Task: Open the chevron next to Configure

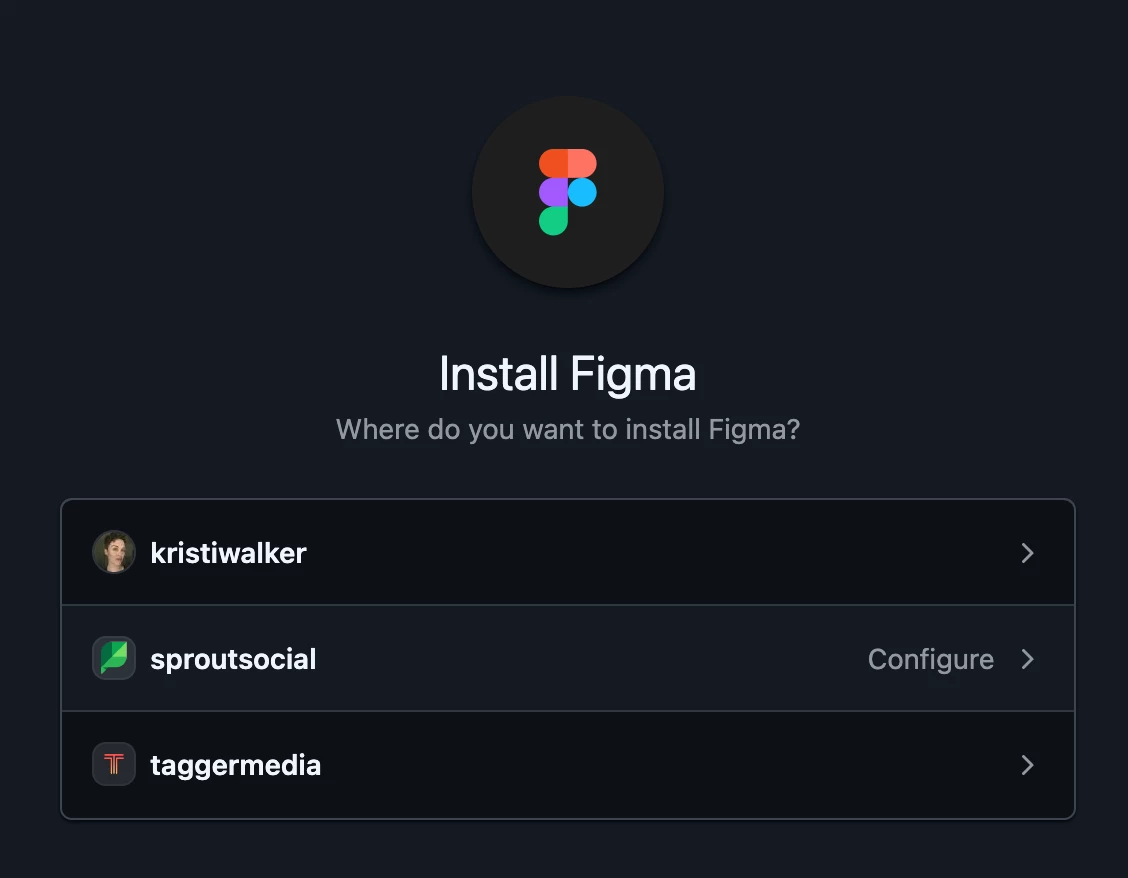Action: point(1027,659)
